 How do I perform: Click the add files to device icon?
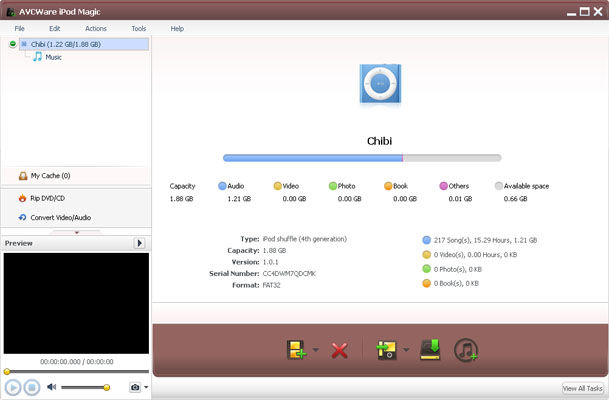(296, 350)
